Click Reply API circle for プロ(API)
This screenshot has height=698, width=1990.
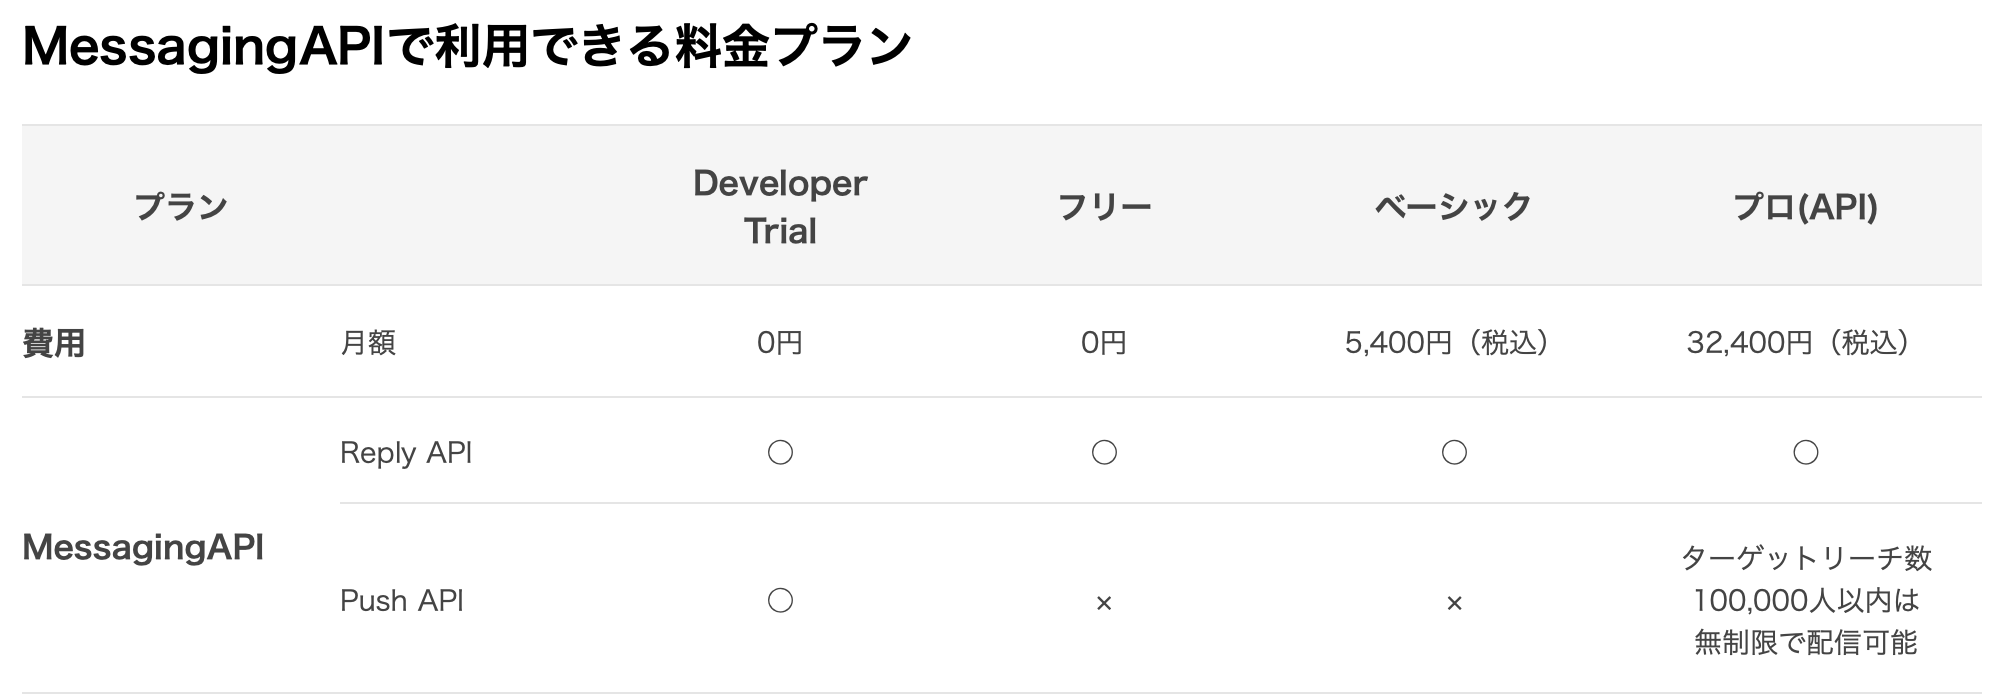tap(1805, 453)
